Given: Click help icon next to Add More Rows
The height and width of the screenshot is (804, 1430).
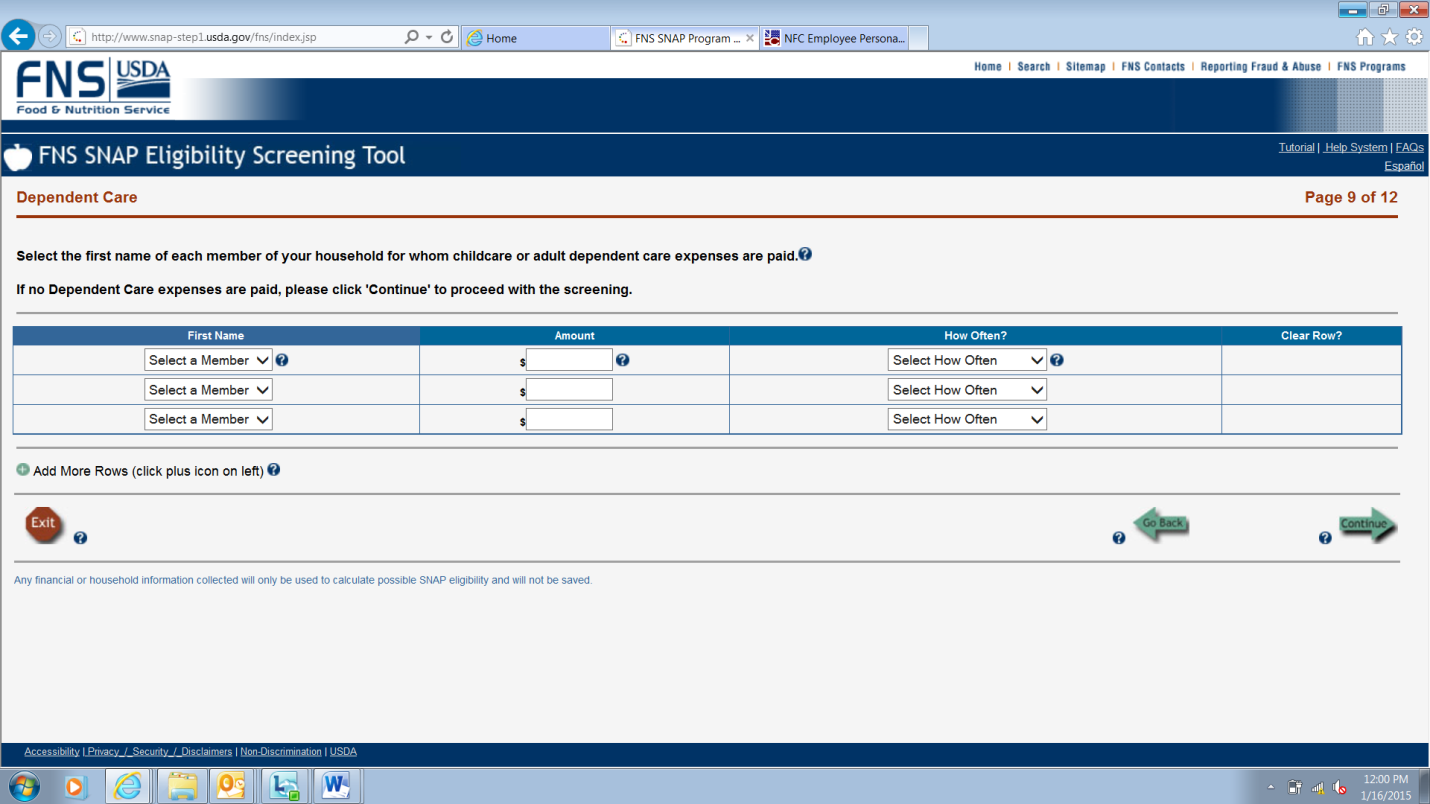Looking at the screenshot, I should (274, 470).
